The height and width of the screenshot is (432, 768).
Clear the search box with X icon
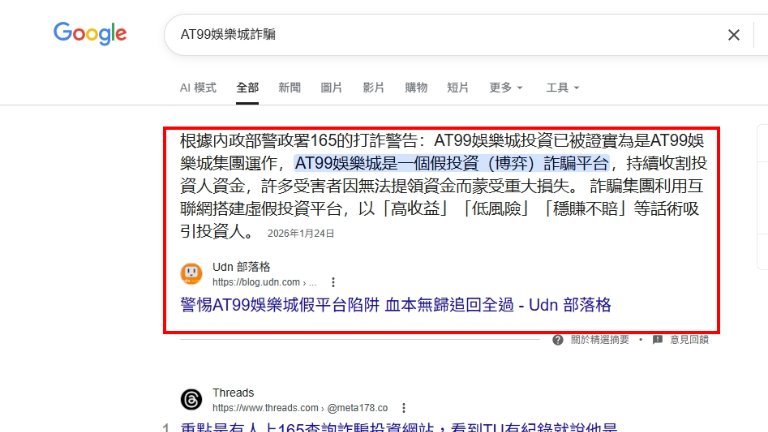tap(733, 35)
